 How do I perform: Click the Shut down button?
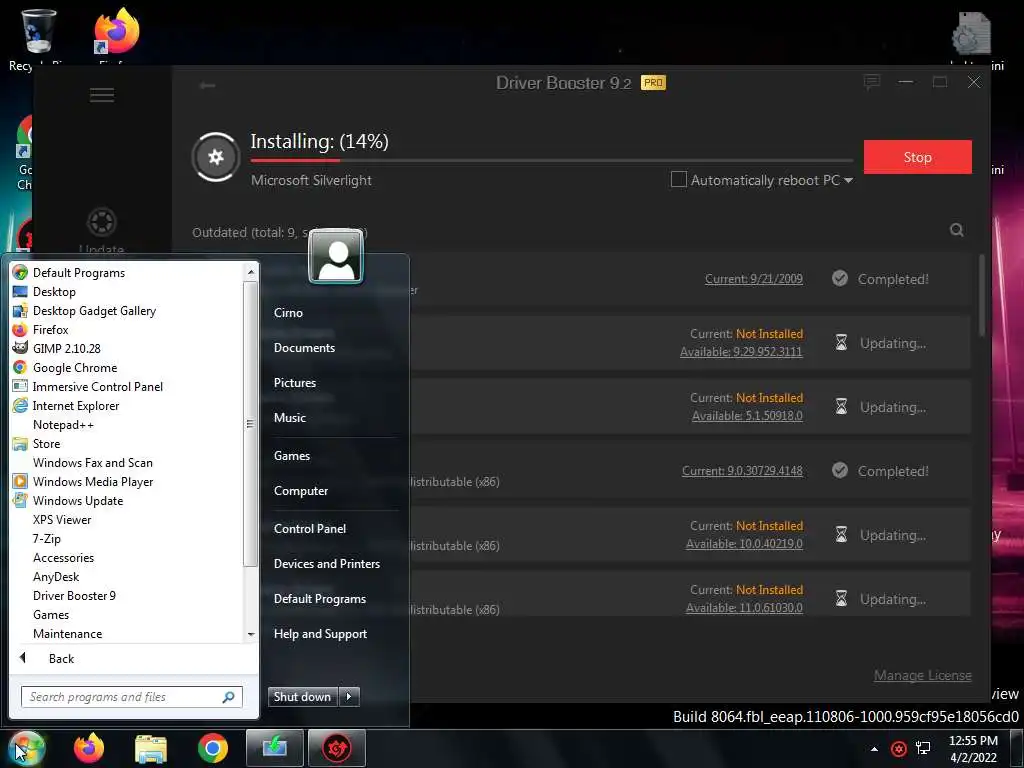coord(303,697)
